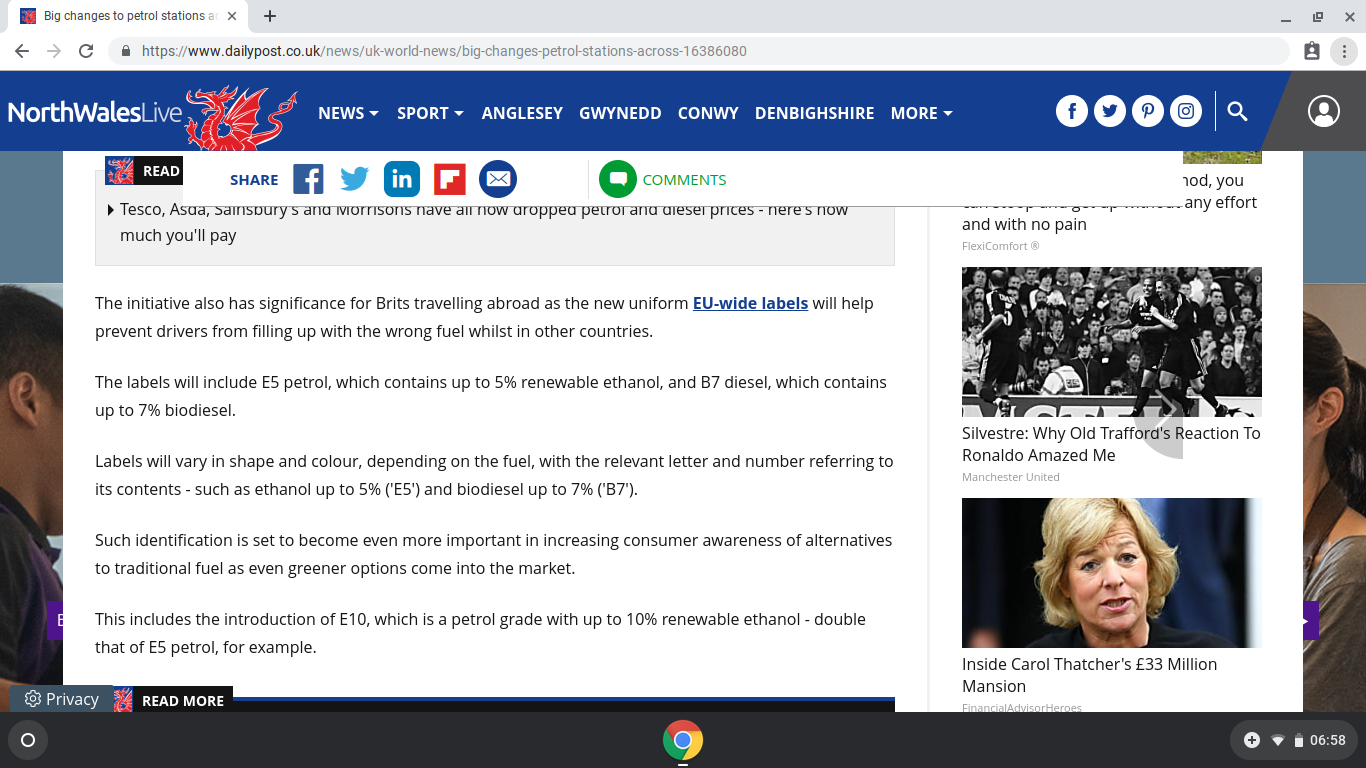Image resolution: width=1366 pixels, height=768 pixels.
Task: Open the user account profile icon
Action: pos(1324,111)
